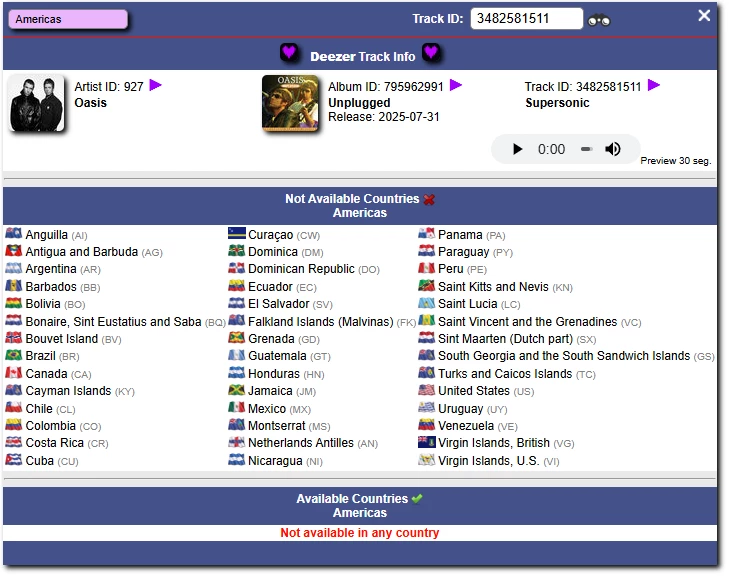Viewport: 729px width, 576px height.
Task: Click the binoculars search icon
Action: (x=598, y=20)
